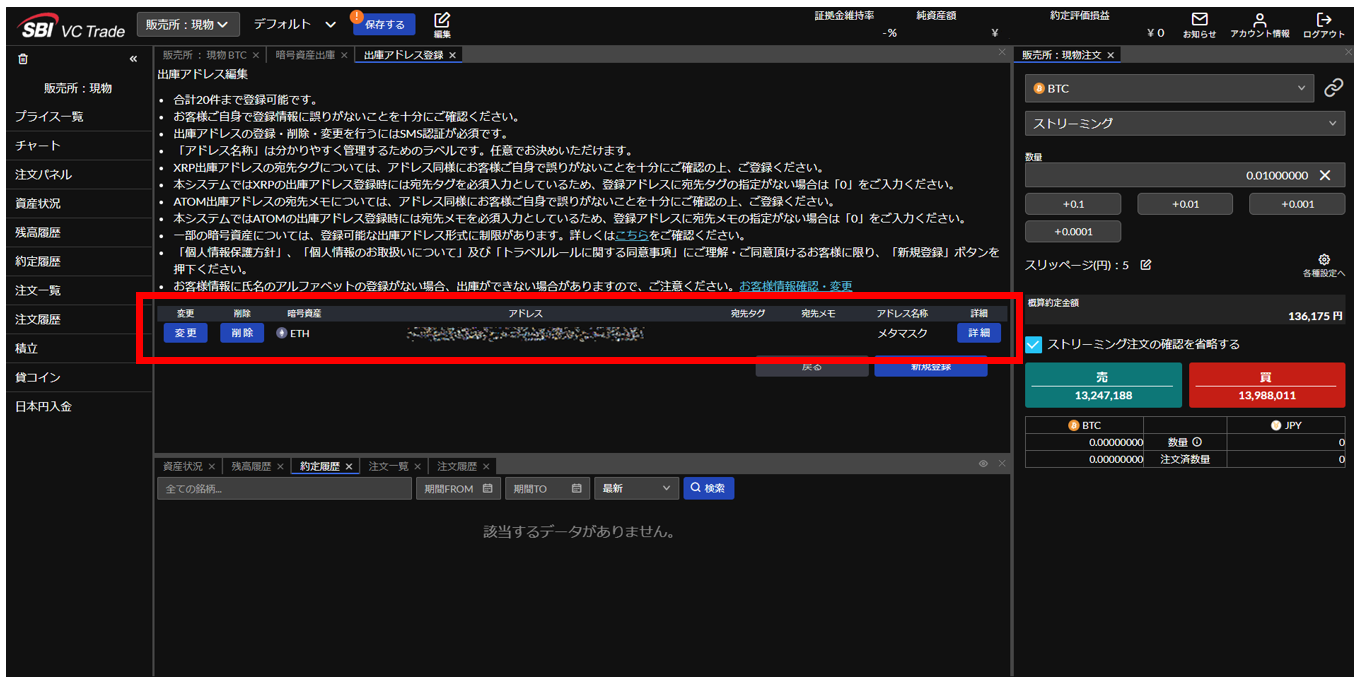Switch to the 残高履歴 bottom tab
Screen dimensions: 1359x682
pyautogui.click(x=251, y=467)
